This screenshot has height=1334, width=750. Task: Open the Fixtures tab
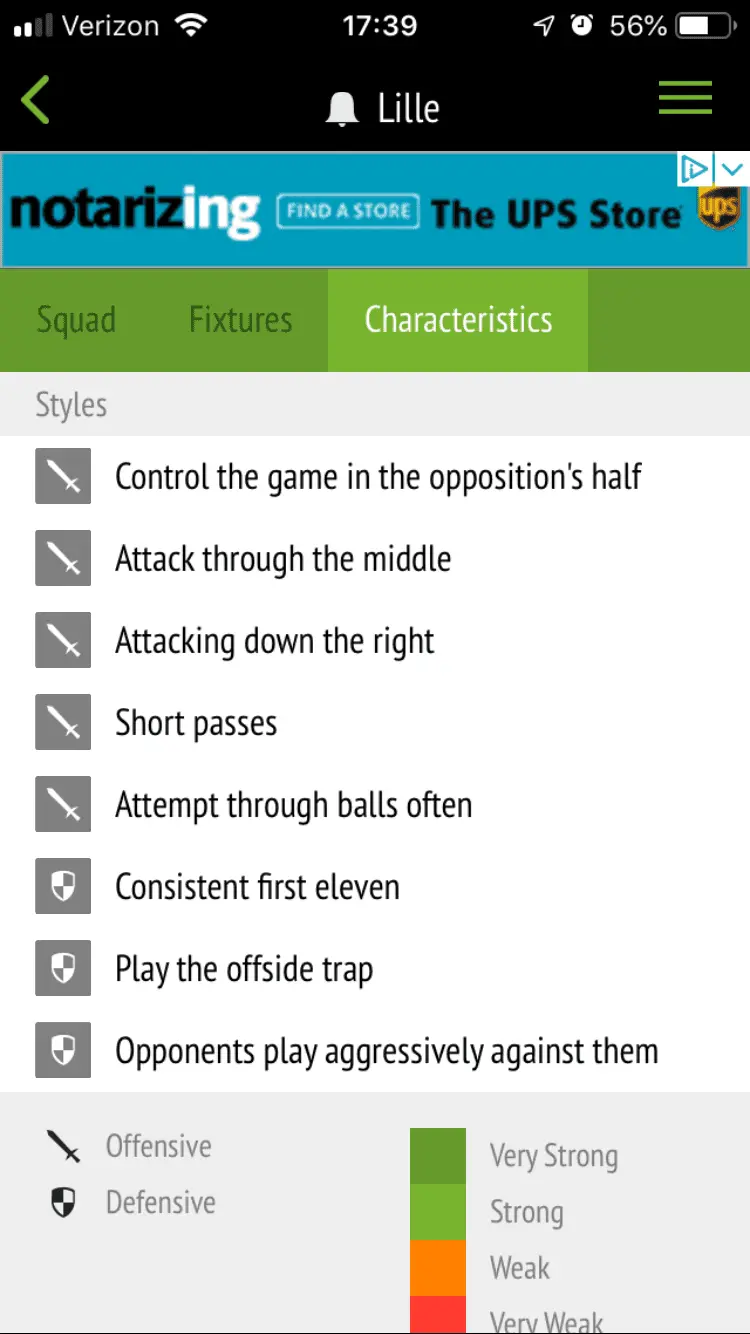click(x=241, y=320)
